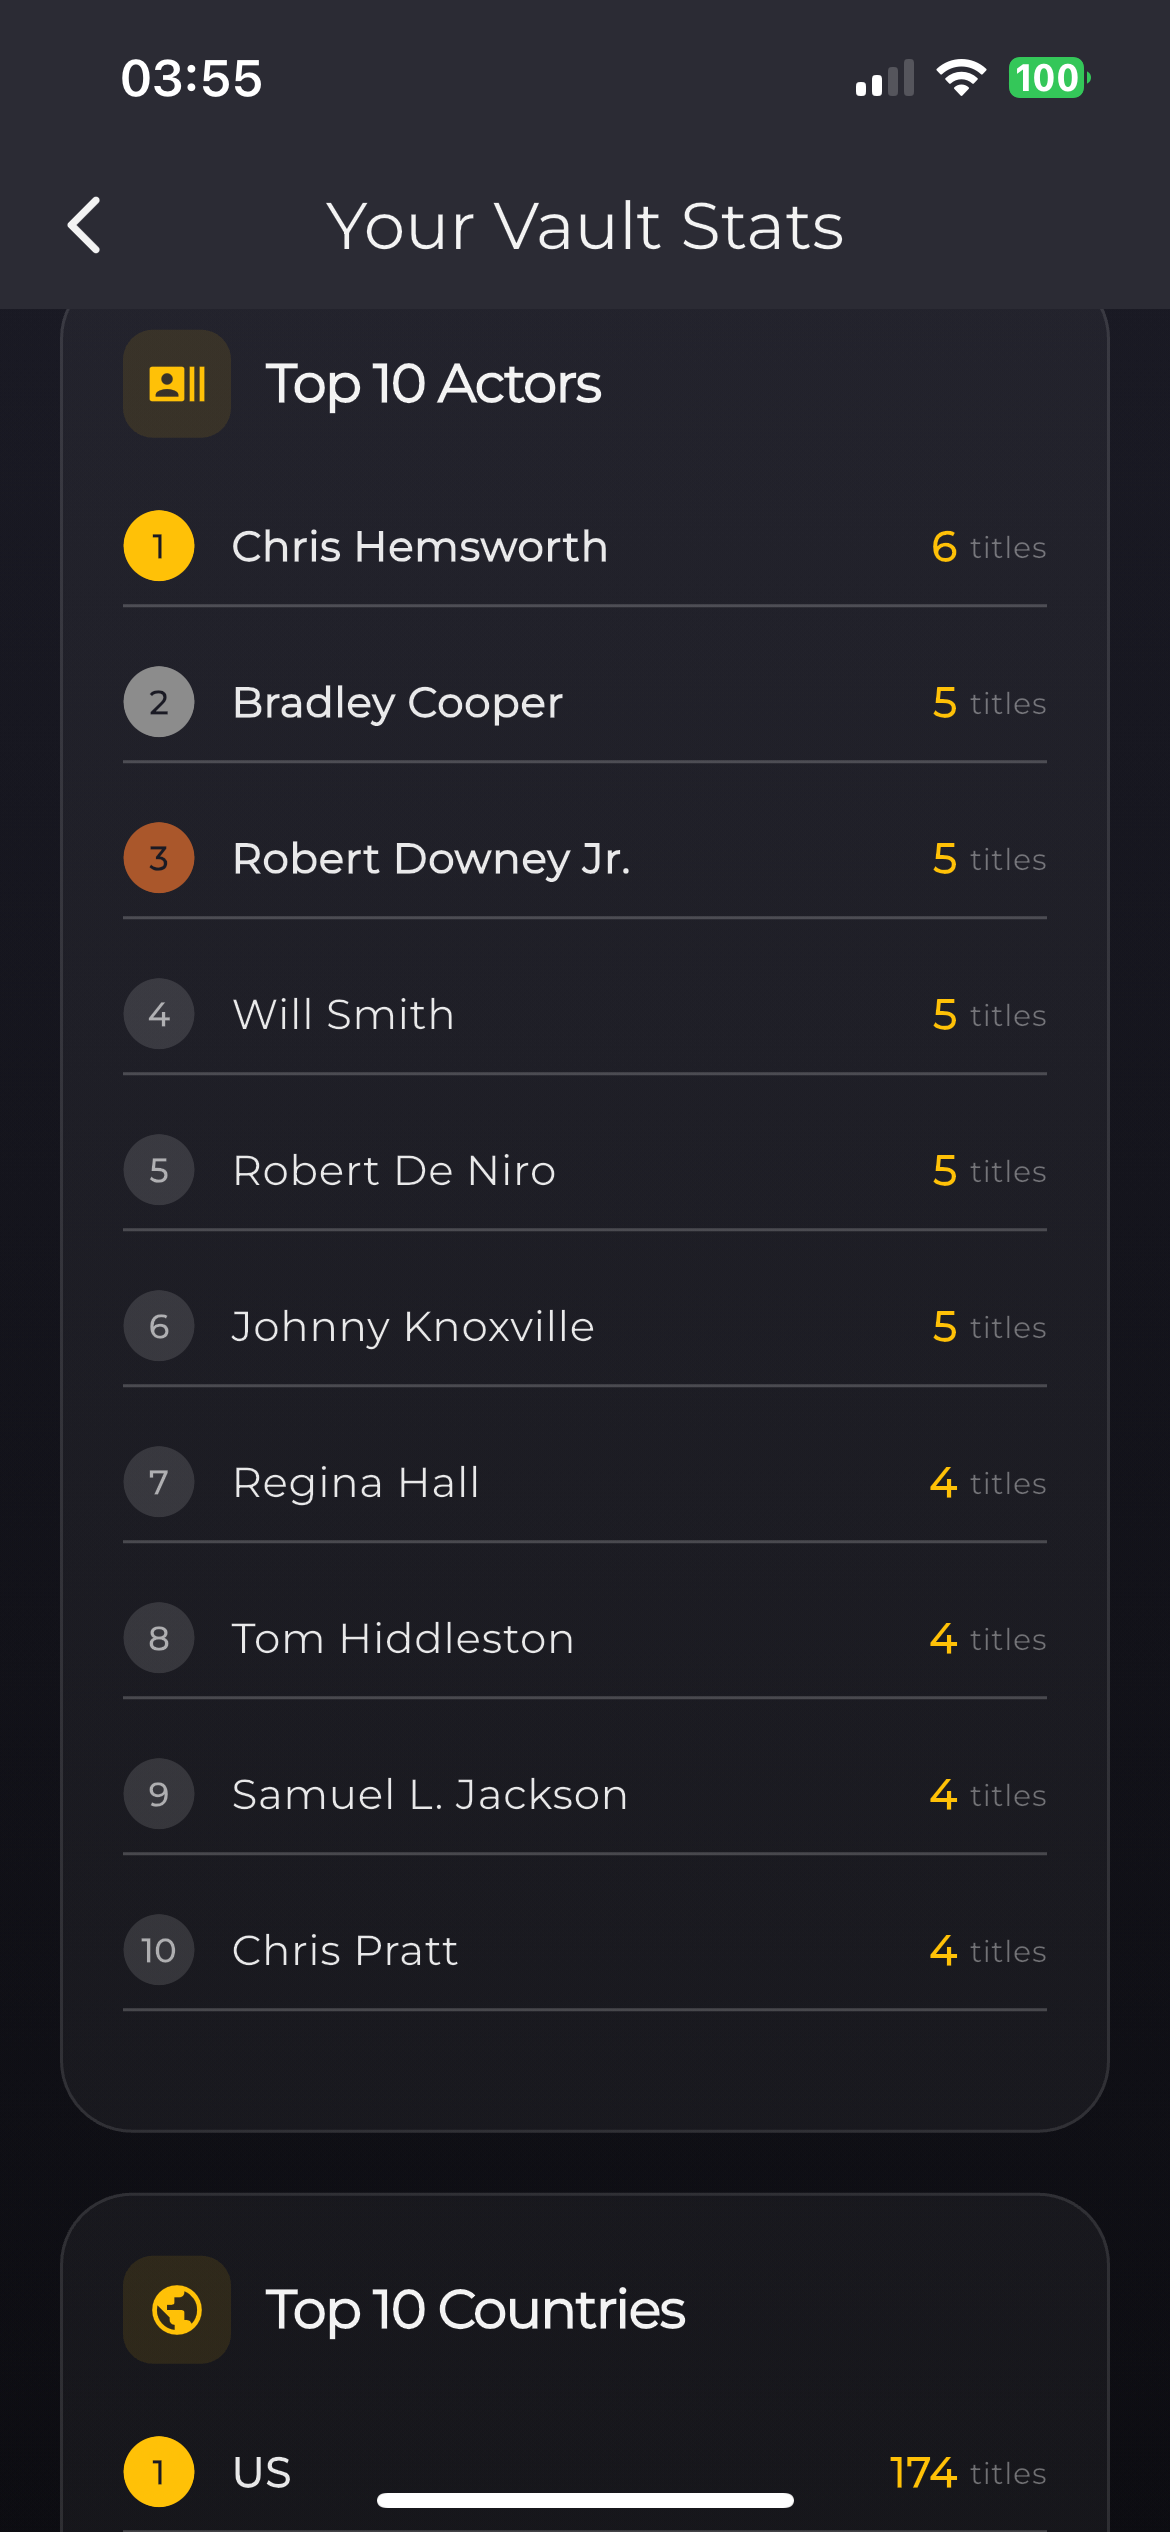Tap the Top 10 Actors card icon
1170x2532 pixels.
(x=177, y=384)
